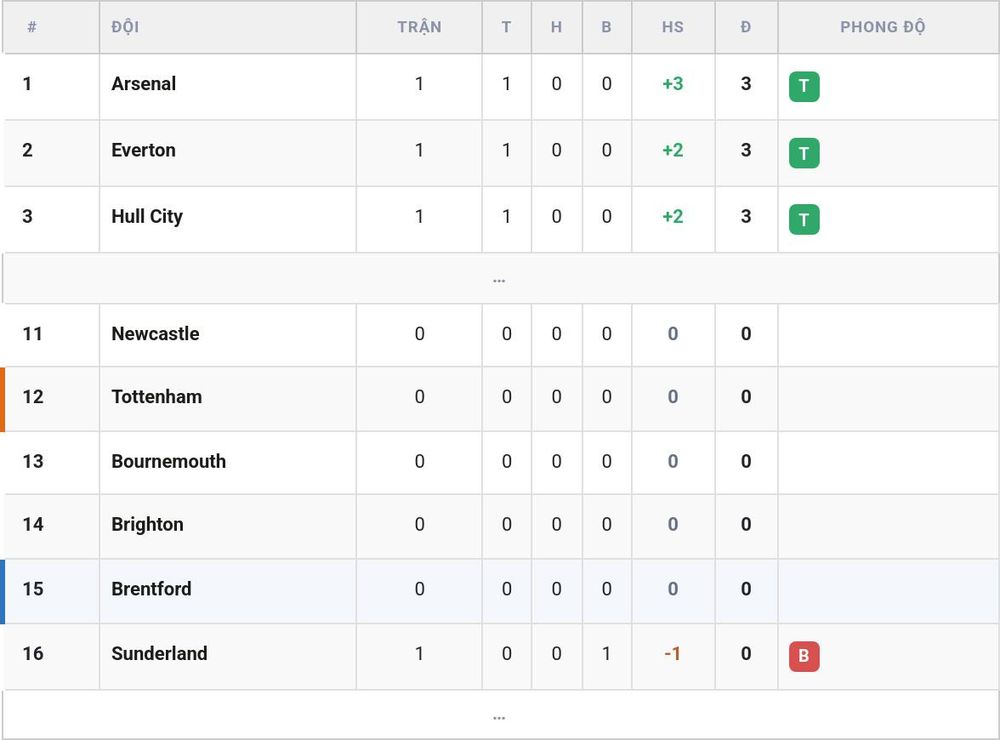
Task: Expand hidden rows between Hull City and Newcastle
Action: (499, 279)
